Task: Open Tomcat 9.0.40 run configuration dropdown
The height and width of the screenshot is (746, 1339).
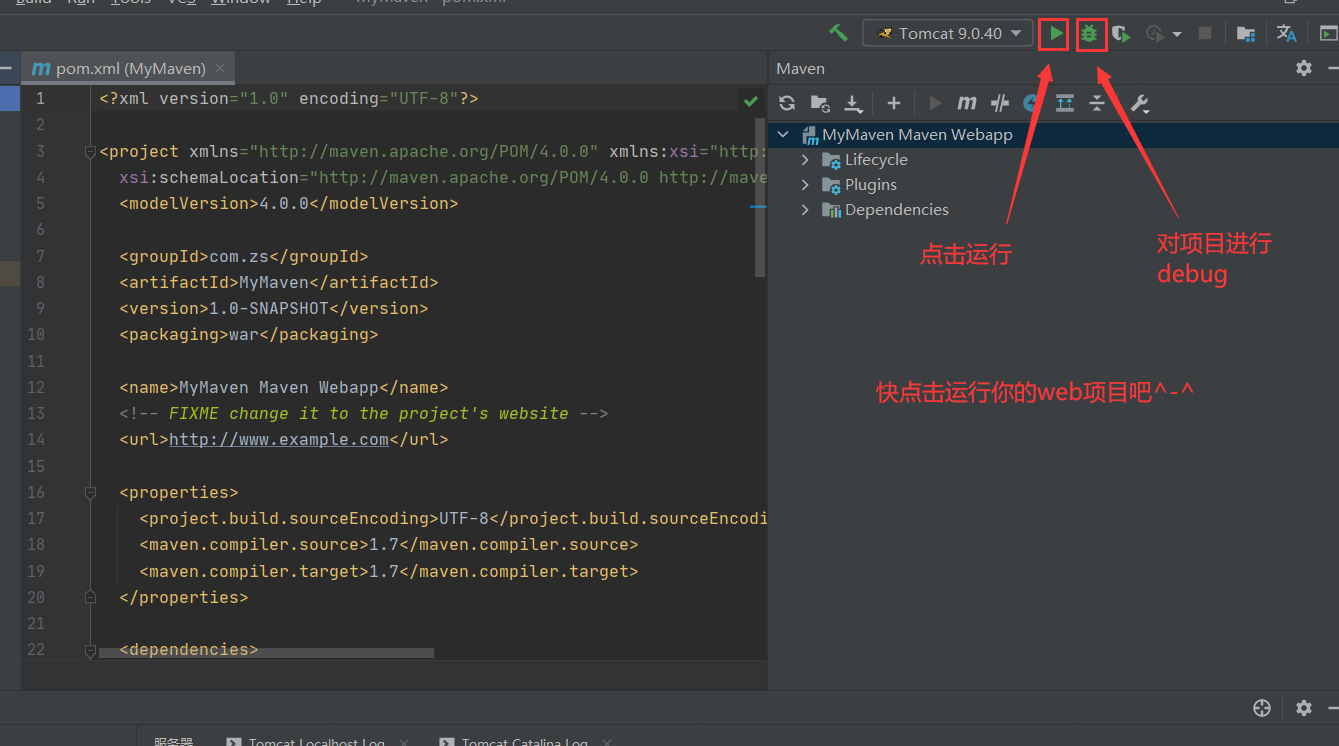Action: (947, 33)
